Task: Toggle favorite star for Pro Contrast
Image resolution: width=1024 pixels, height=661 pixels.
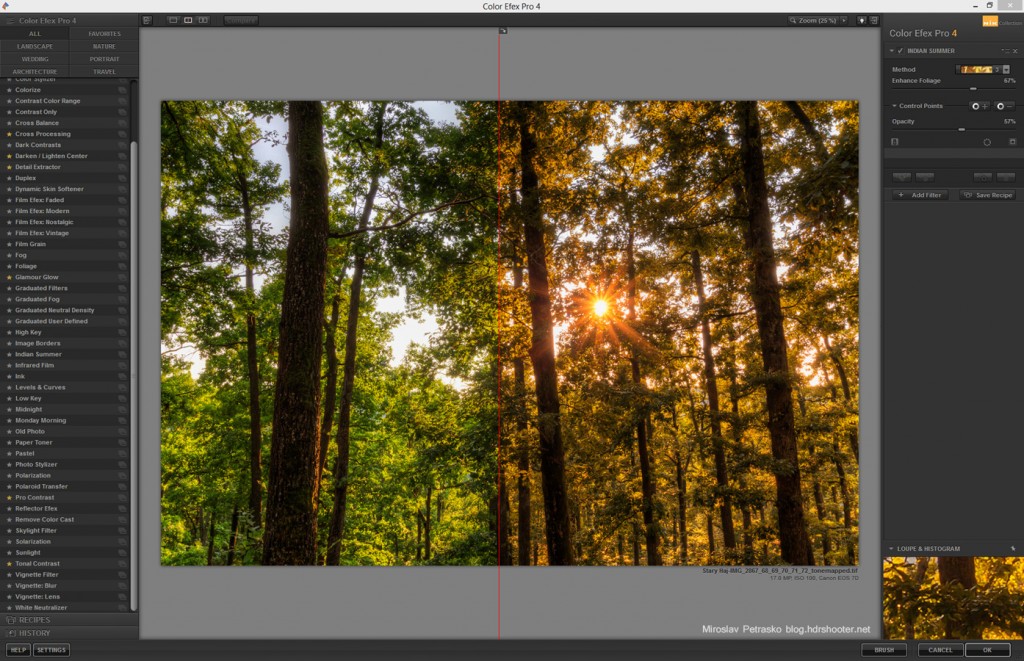Action: 9,498
